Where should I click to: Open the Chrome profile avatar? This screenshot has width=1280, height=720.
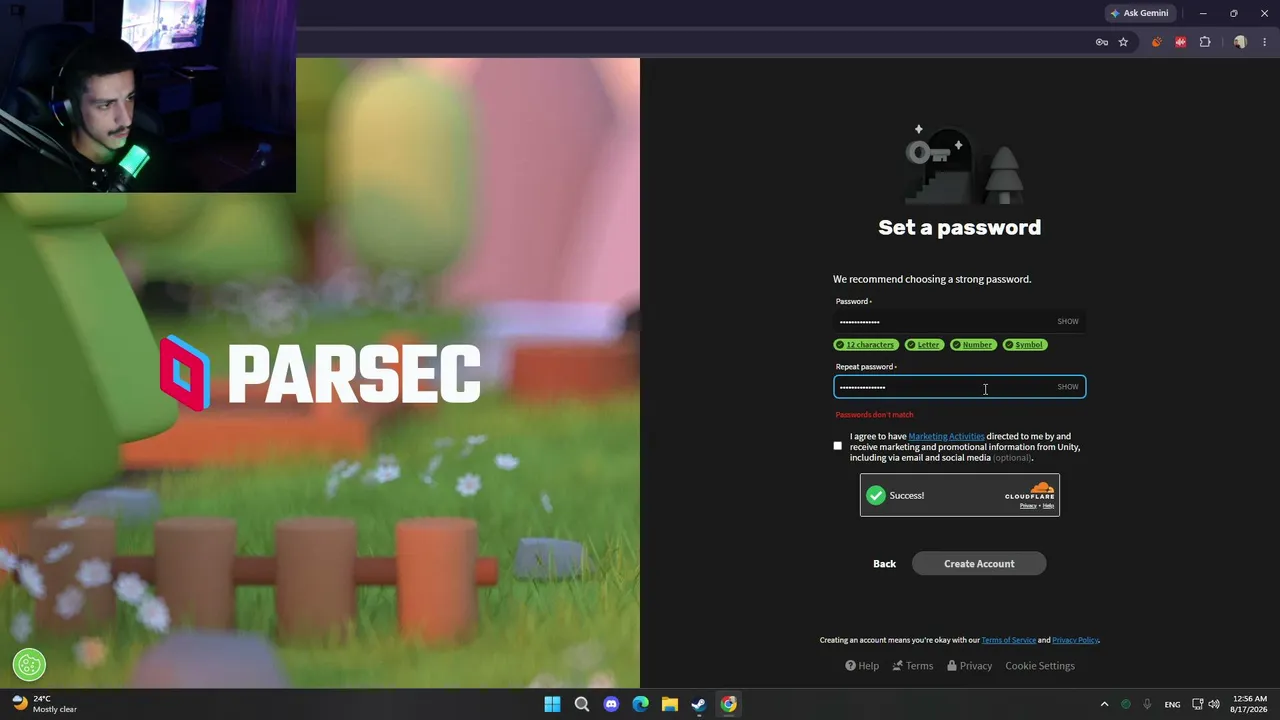click(1240, 42)
